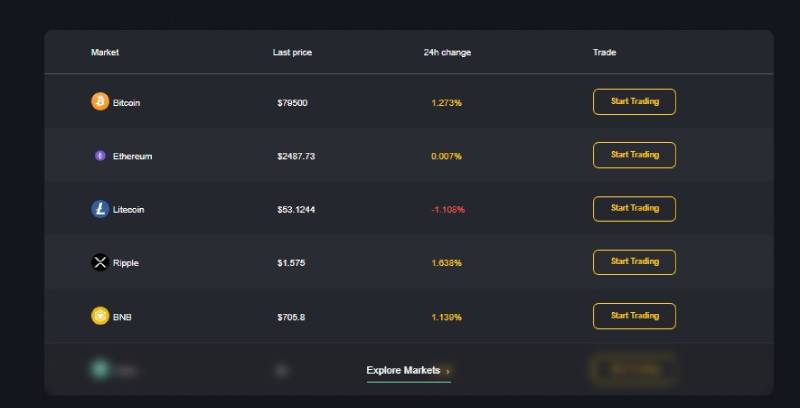Click the blurred Start Trading button

click(633, 370)
